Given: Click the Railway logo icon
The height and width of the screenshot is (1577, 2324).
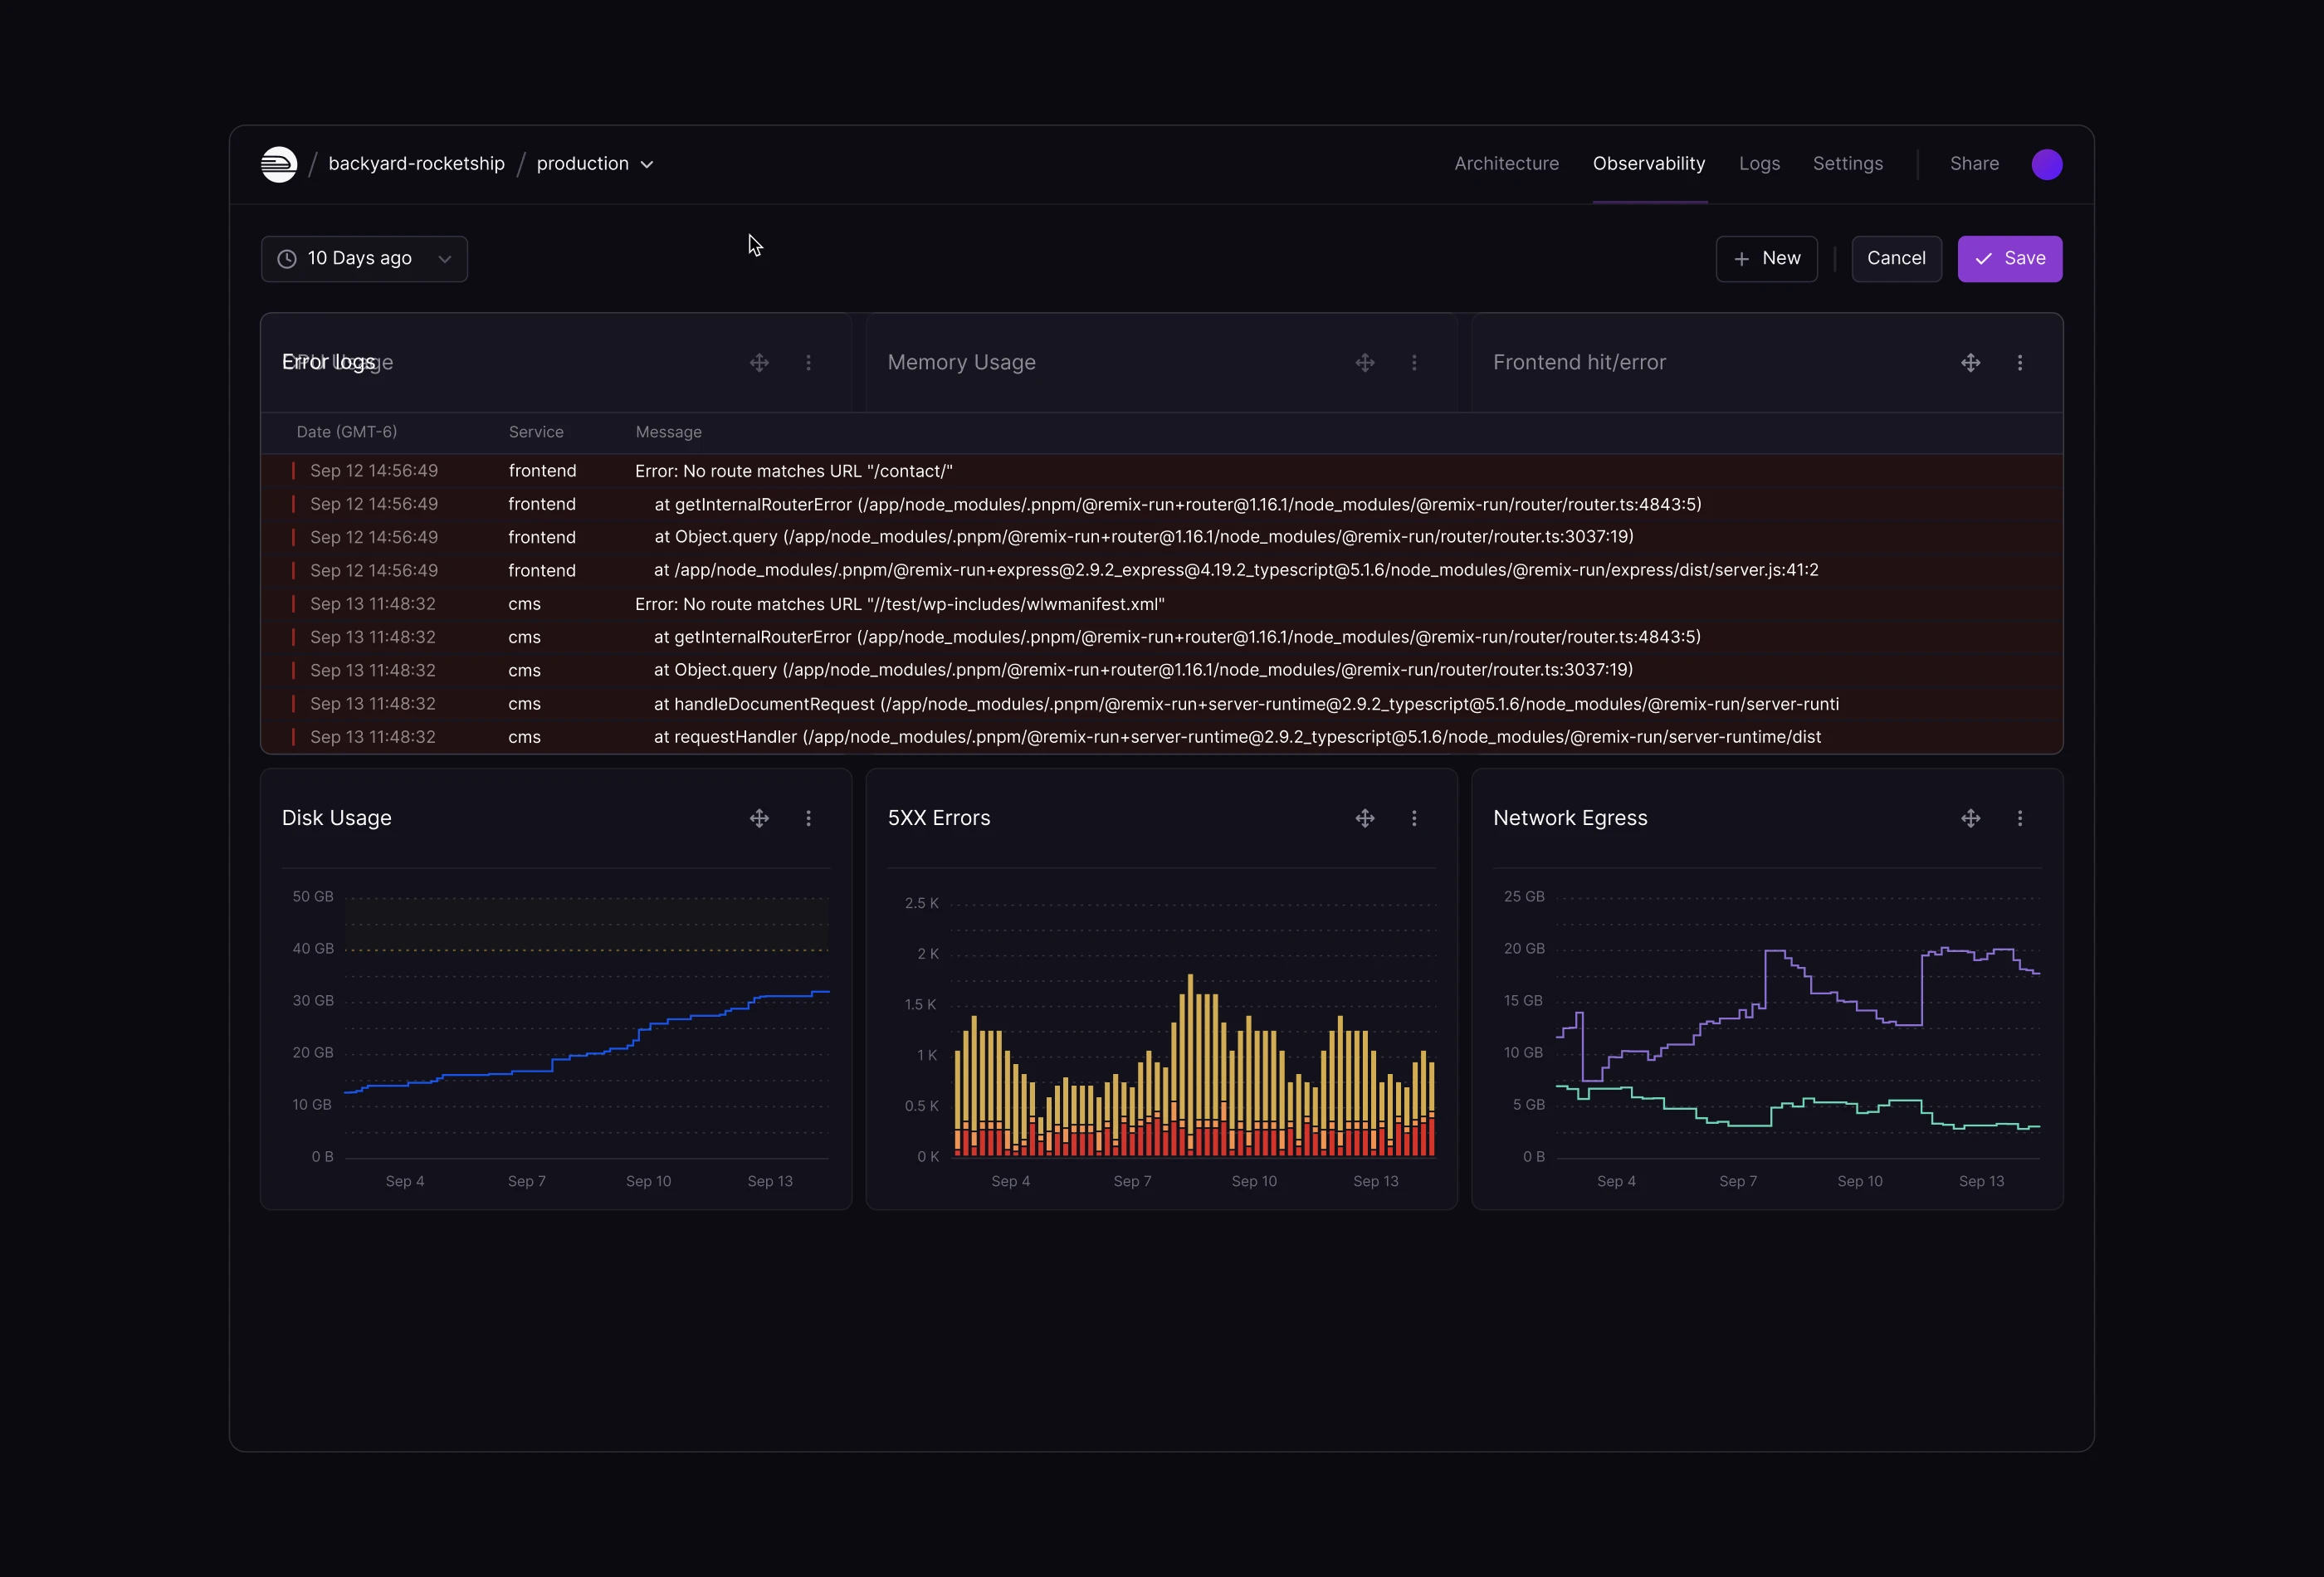Looking at the screenshot, I should coord(279,164).
